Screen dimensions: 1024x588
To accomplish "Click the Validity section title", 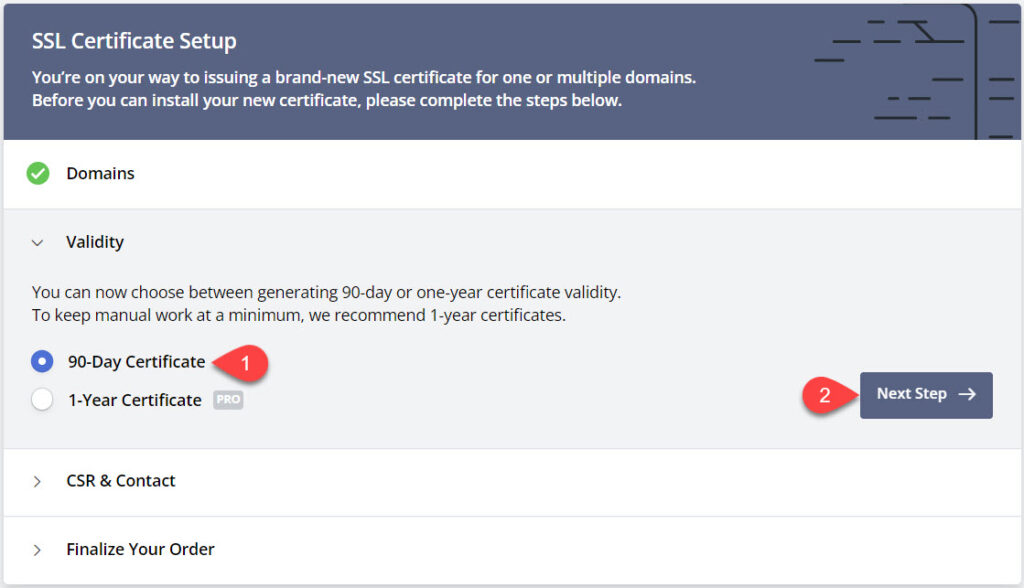I will tap(95, 242).
